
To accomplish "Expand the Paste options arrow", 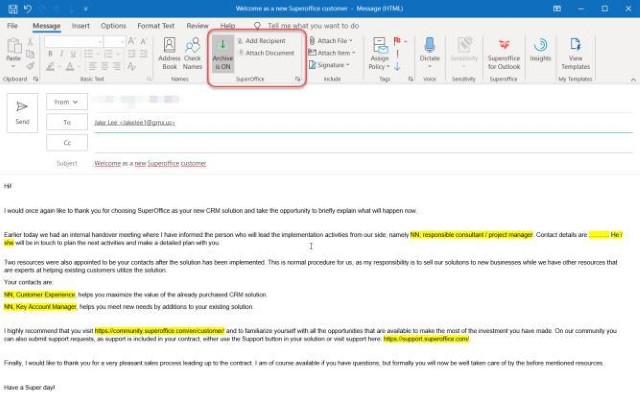I will [13, 67].
